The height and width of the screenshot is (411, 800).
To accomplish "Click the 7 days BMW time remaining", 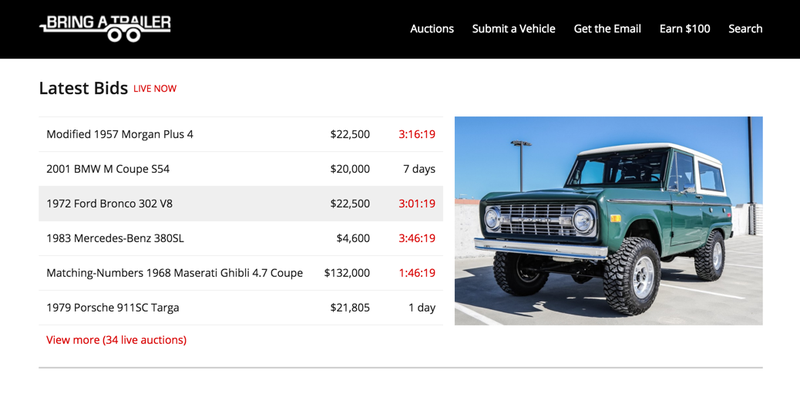I will pyautogui.click(x=419, y=169).
